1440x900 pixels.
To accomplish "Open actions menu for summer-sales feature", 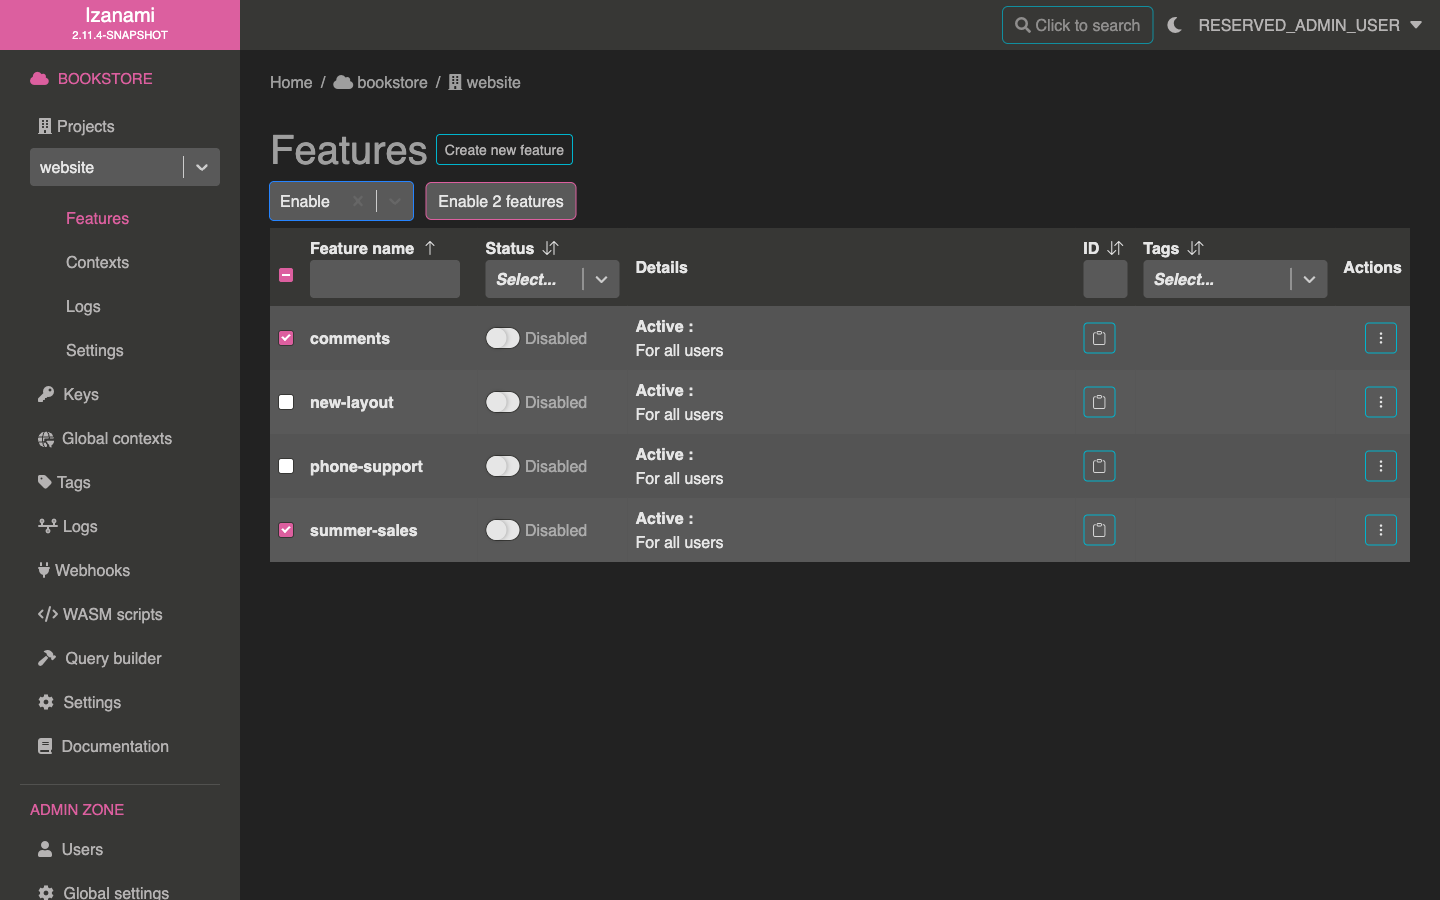I will pos(1380,530).
